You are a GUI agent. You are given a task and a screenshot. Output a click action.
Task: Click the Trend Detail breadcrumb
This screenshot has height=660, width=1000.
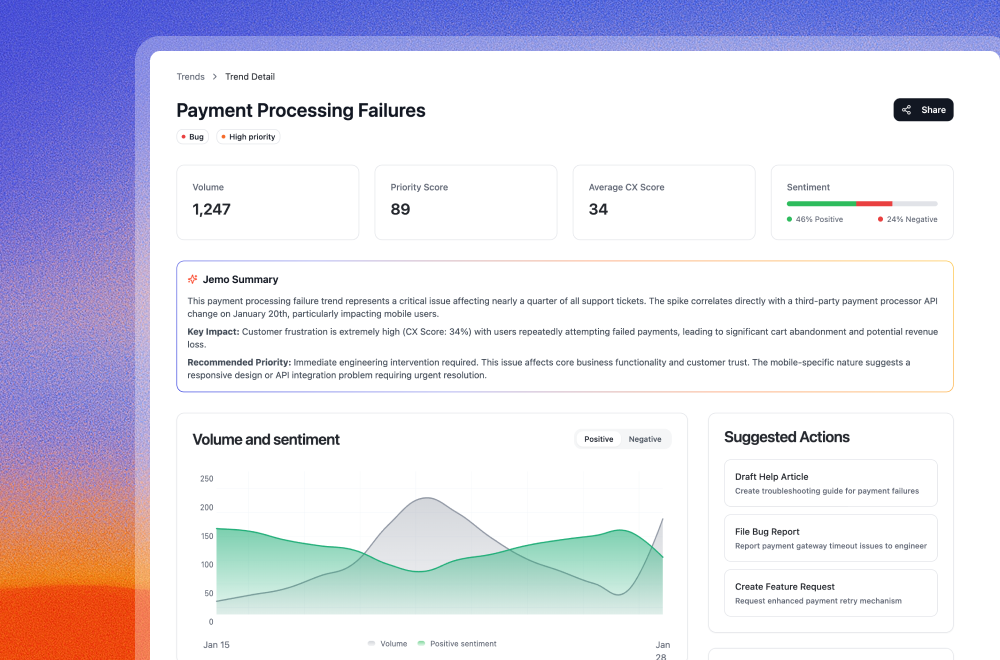click(x=250, y=77)
